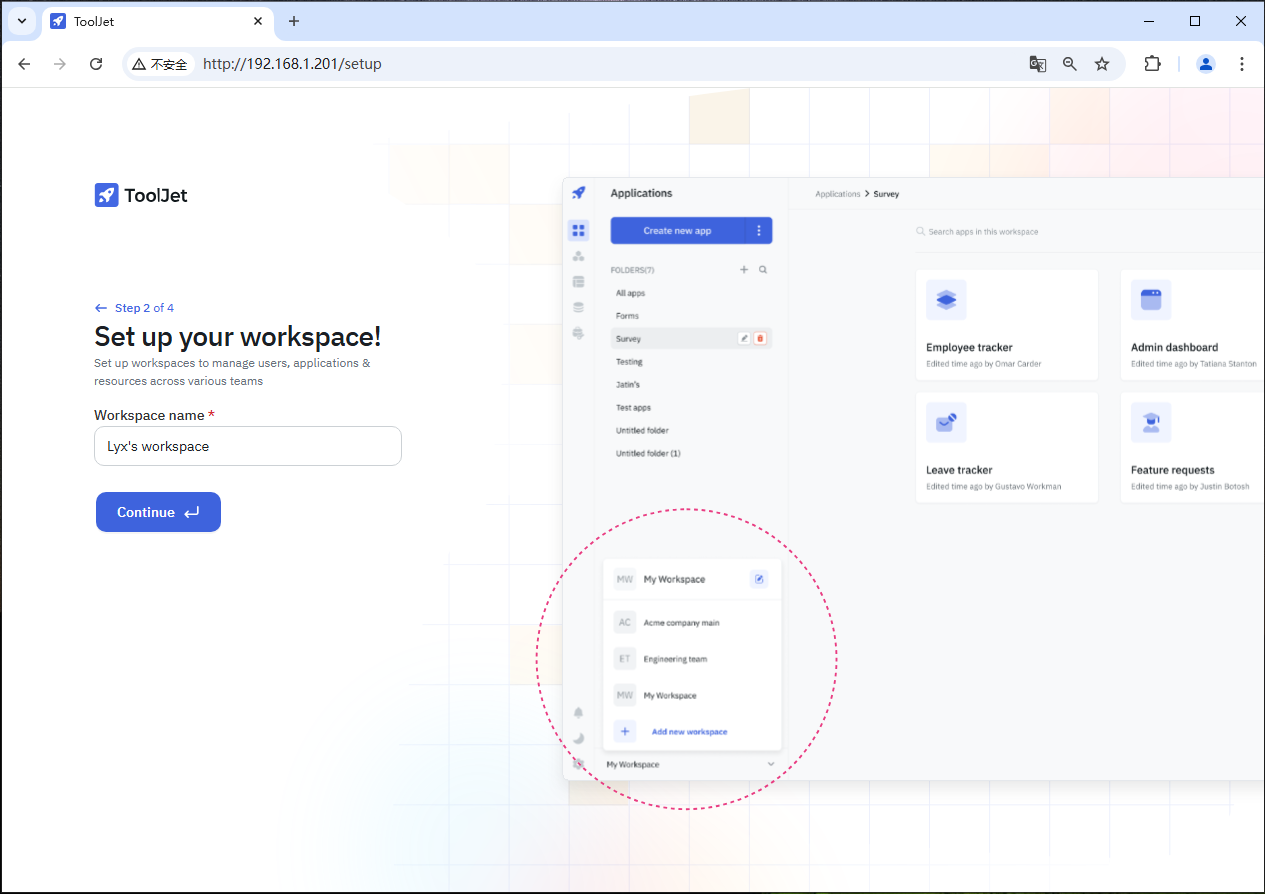This screenshot has height=894, width=1265.
Task: Click the apps grid icon in preview sidebar
Action: click(578, 231)
